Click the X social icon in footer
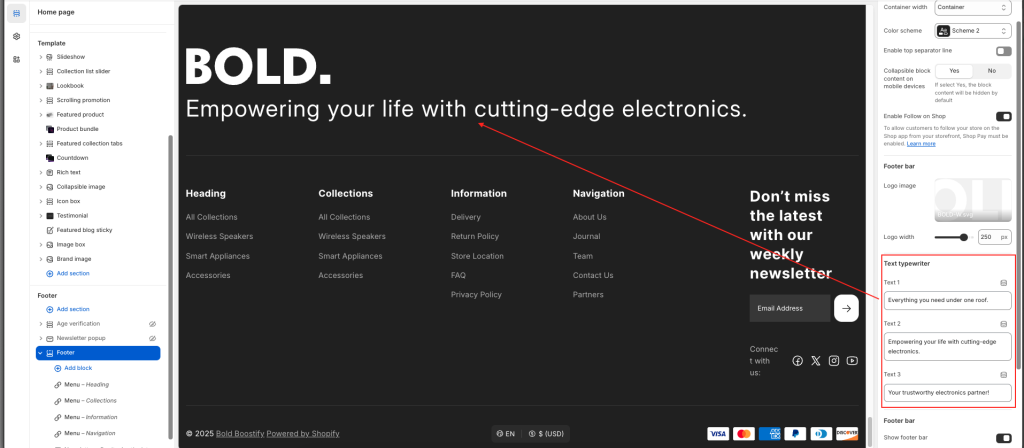Viewport: 1024px width, 448px height. (816, 360)
